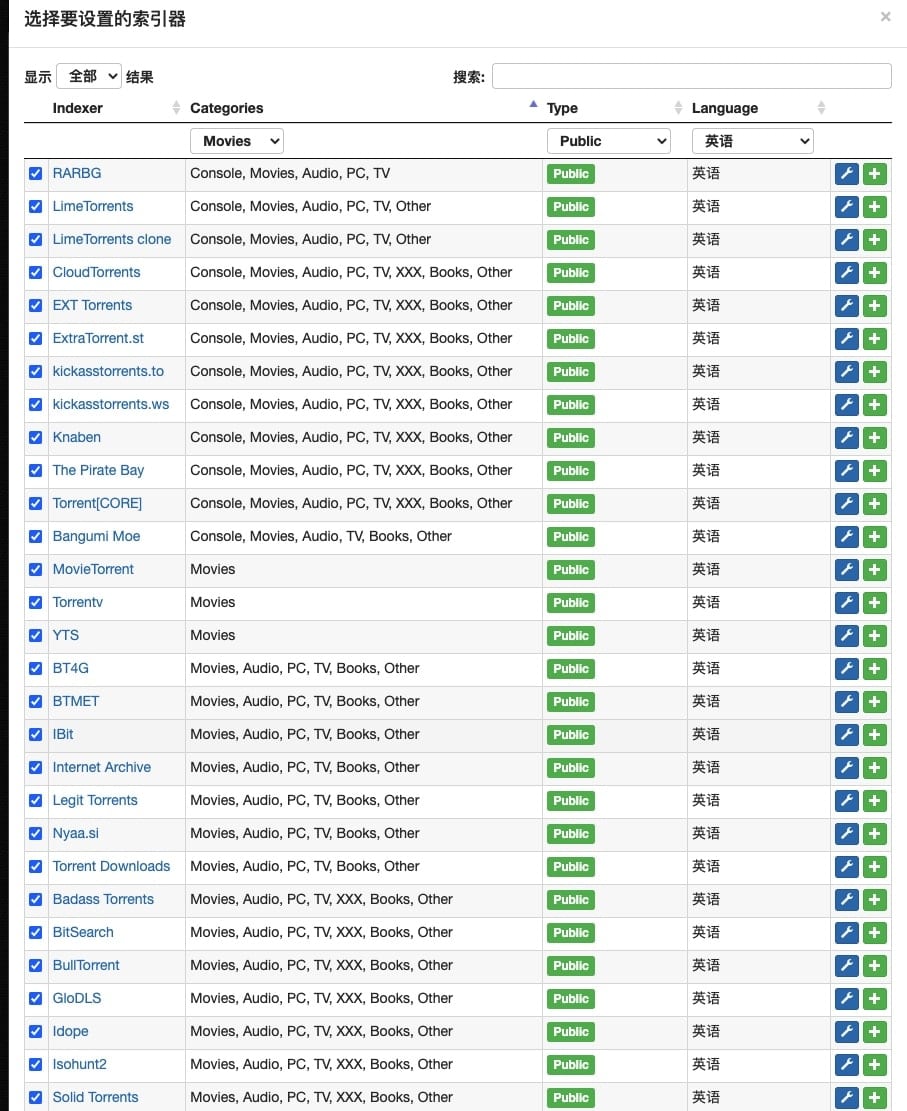
Task: Click the green plus icon for LimeTorrents
Action: (874, 207)
